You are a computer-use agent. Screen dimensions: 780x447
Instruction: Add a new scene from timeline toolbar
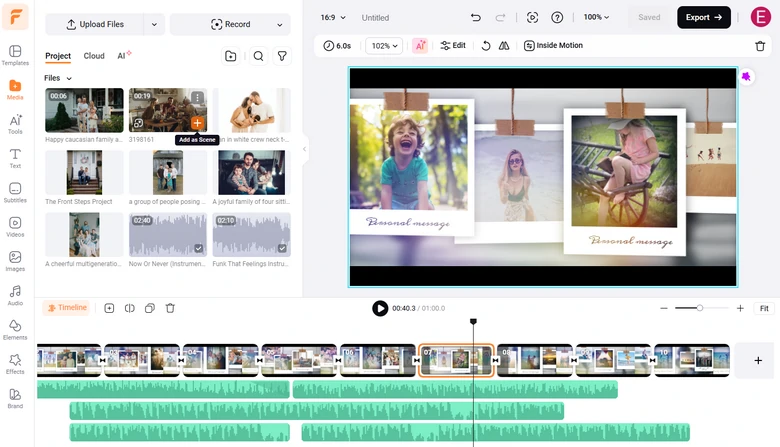point(109,308)
